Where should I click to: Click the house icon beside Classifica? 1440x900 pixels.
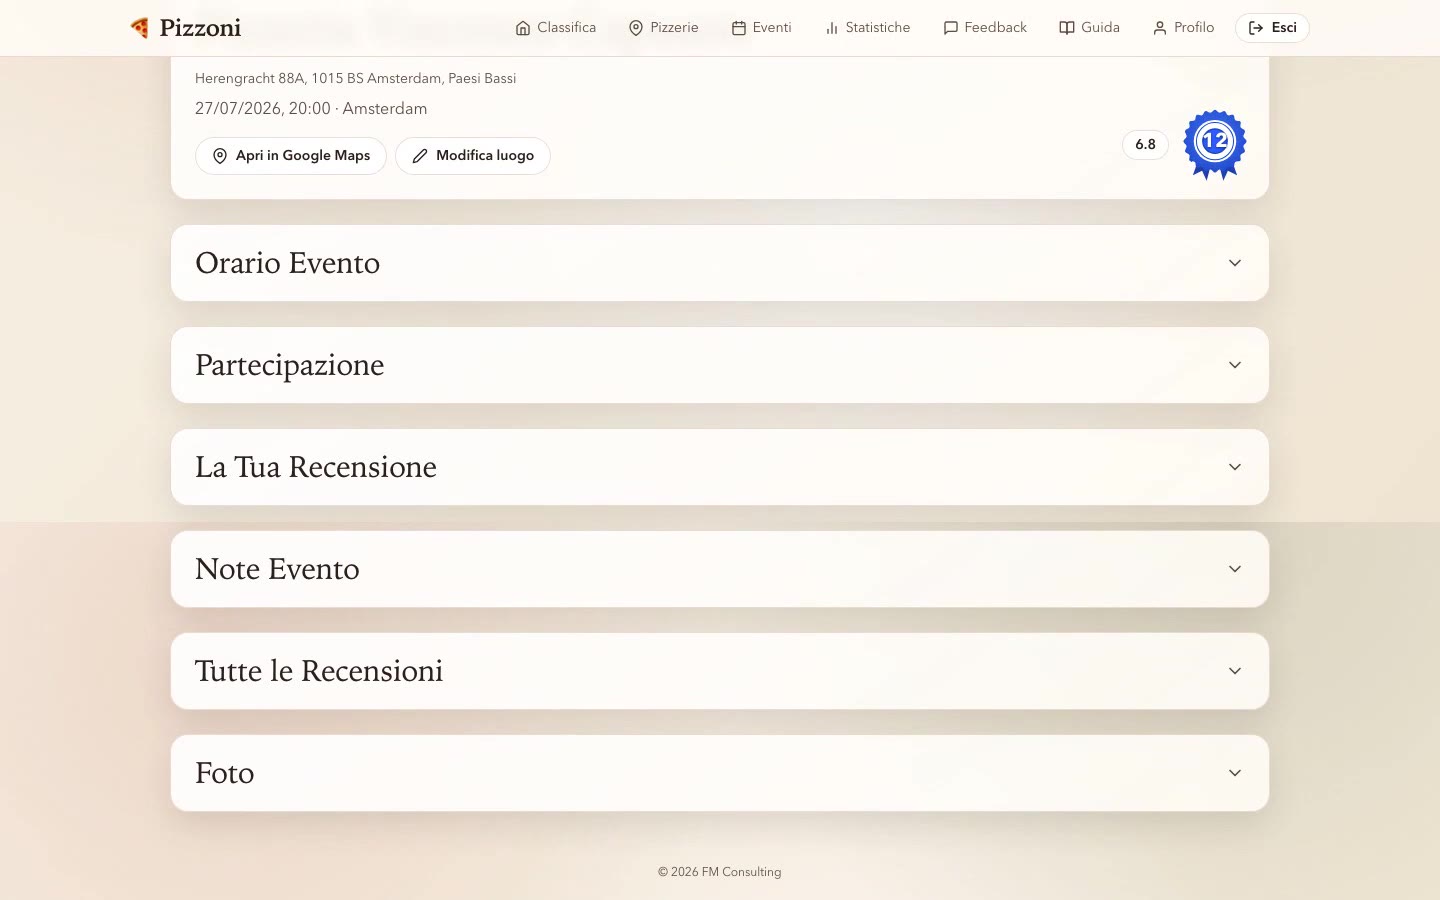point(523,28)
